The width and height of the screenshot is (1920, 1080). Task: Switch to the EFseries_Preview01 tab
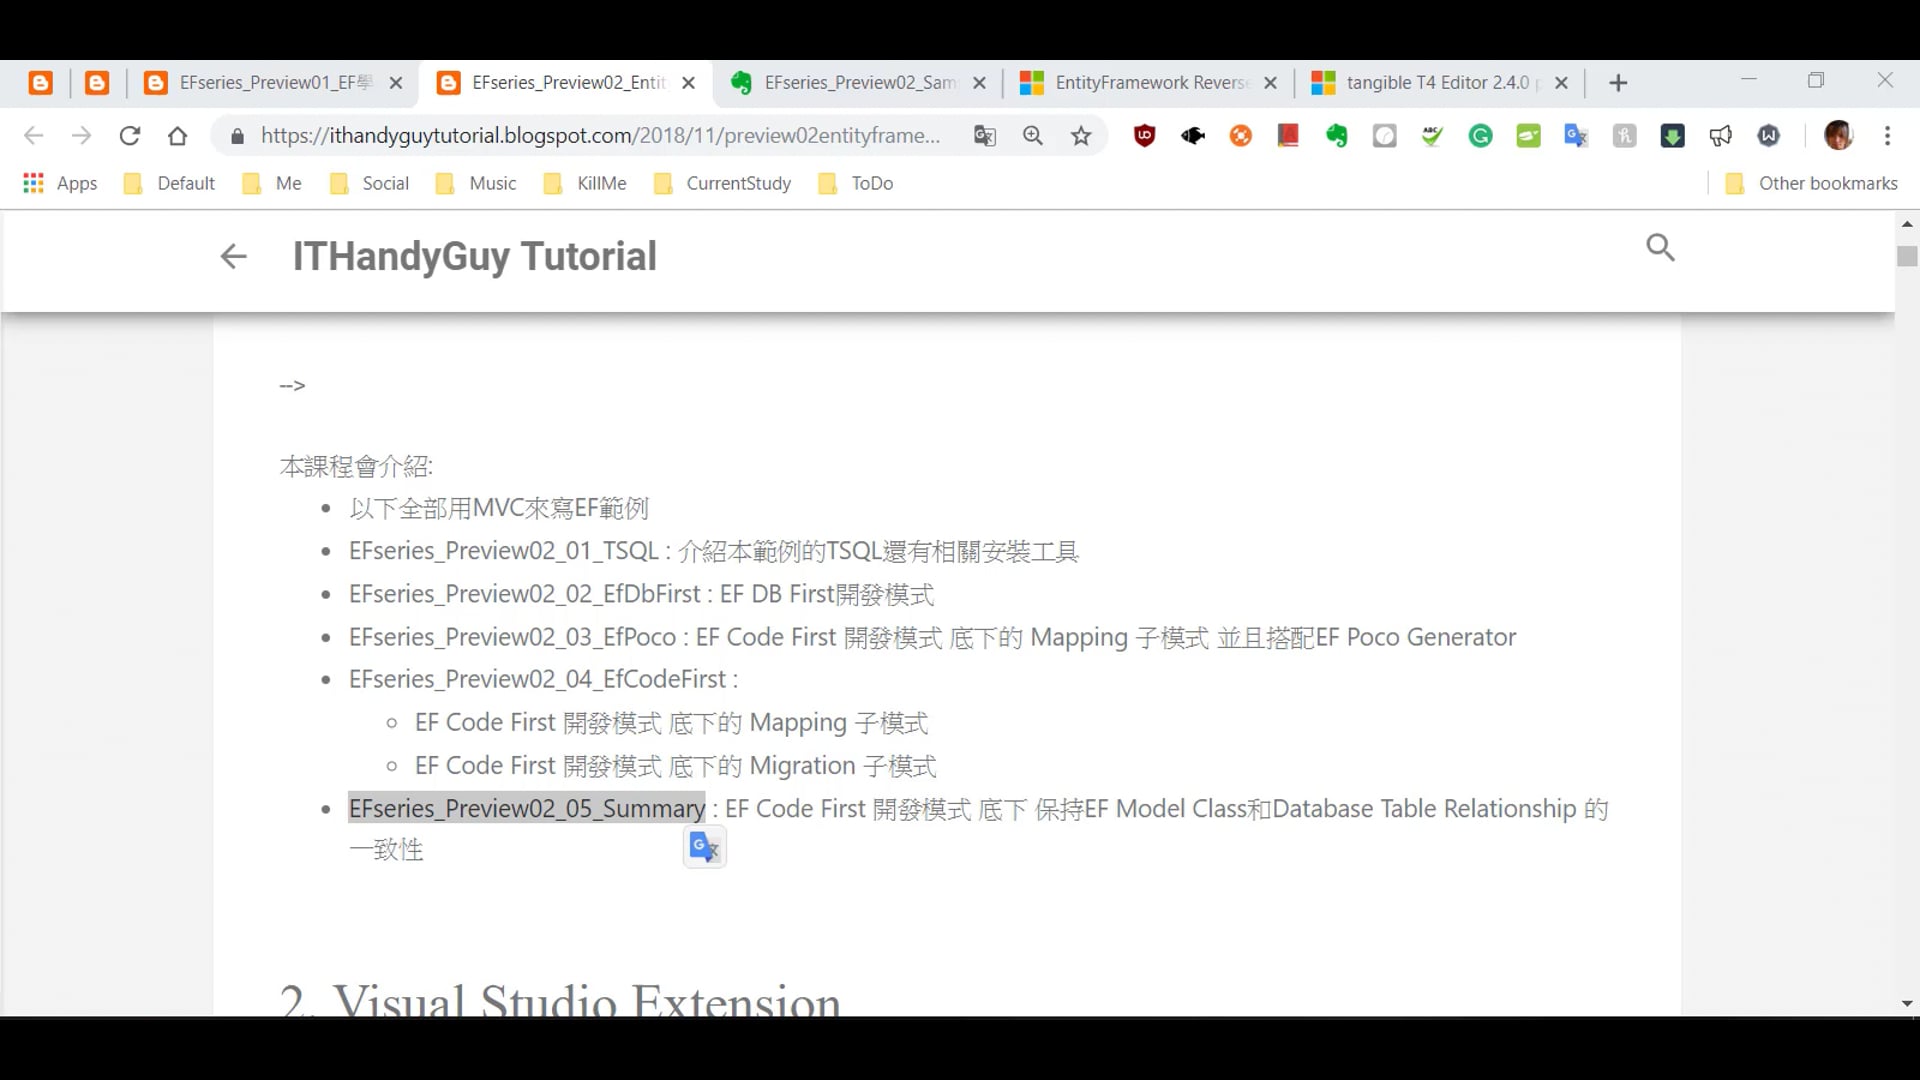(265, 83)
